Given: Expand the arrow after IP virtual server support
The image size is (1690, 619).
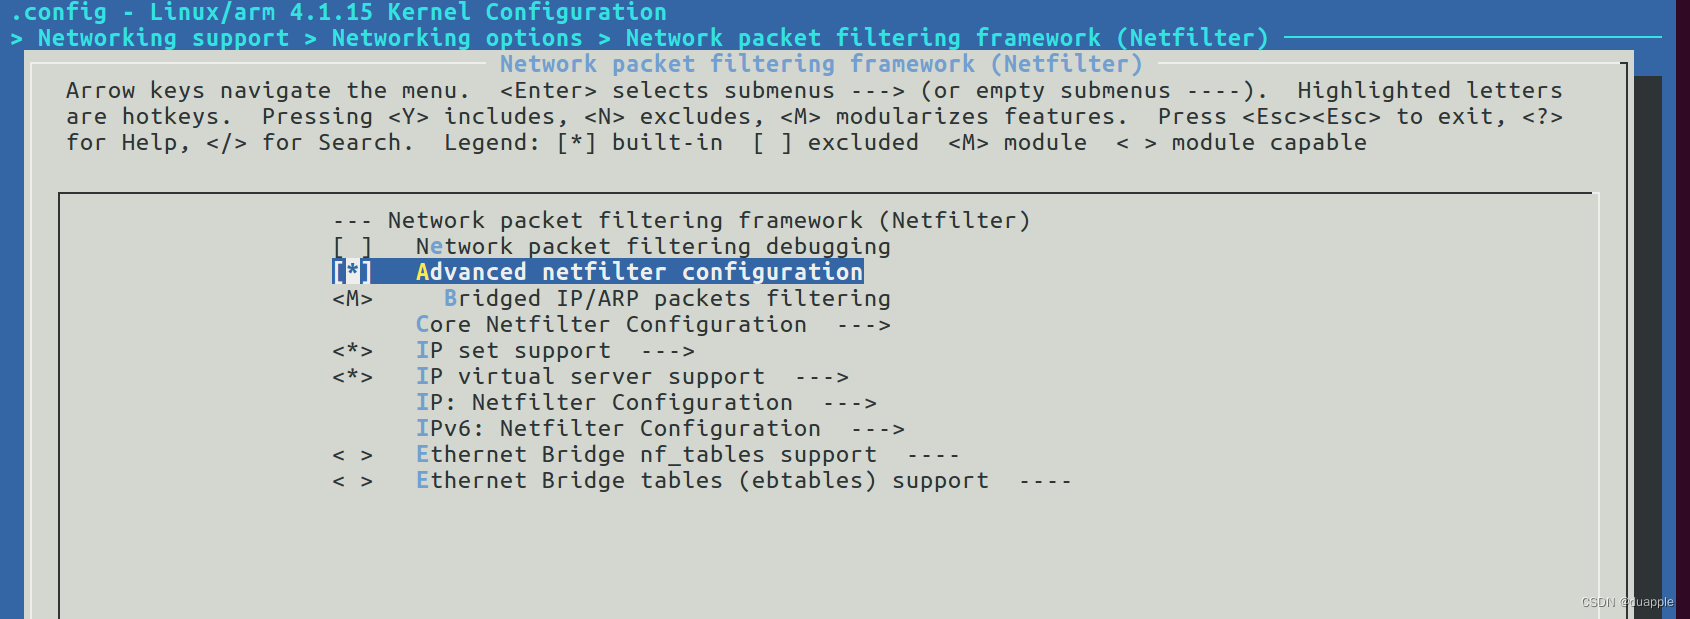Looking at the screenshot, I should [822, 377].
